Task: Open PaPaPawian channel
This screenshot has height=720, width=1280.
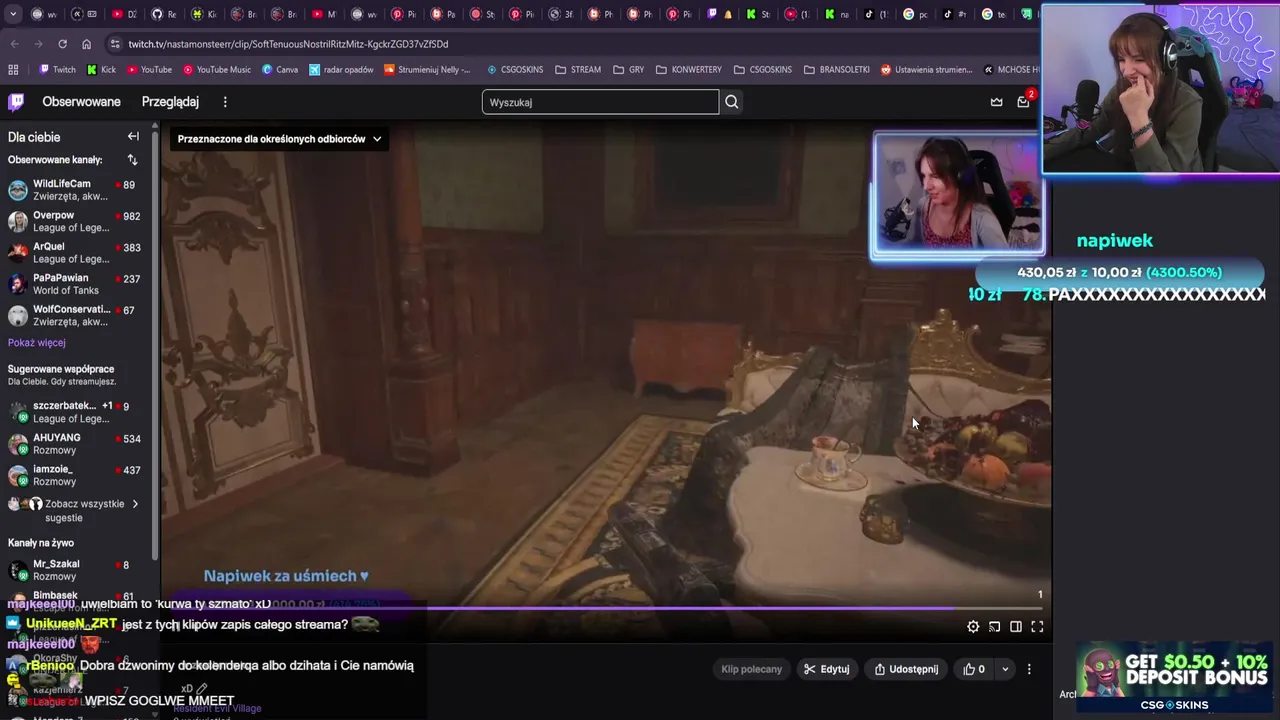Action: coord(76,284)
